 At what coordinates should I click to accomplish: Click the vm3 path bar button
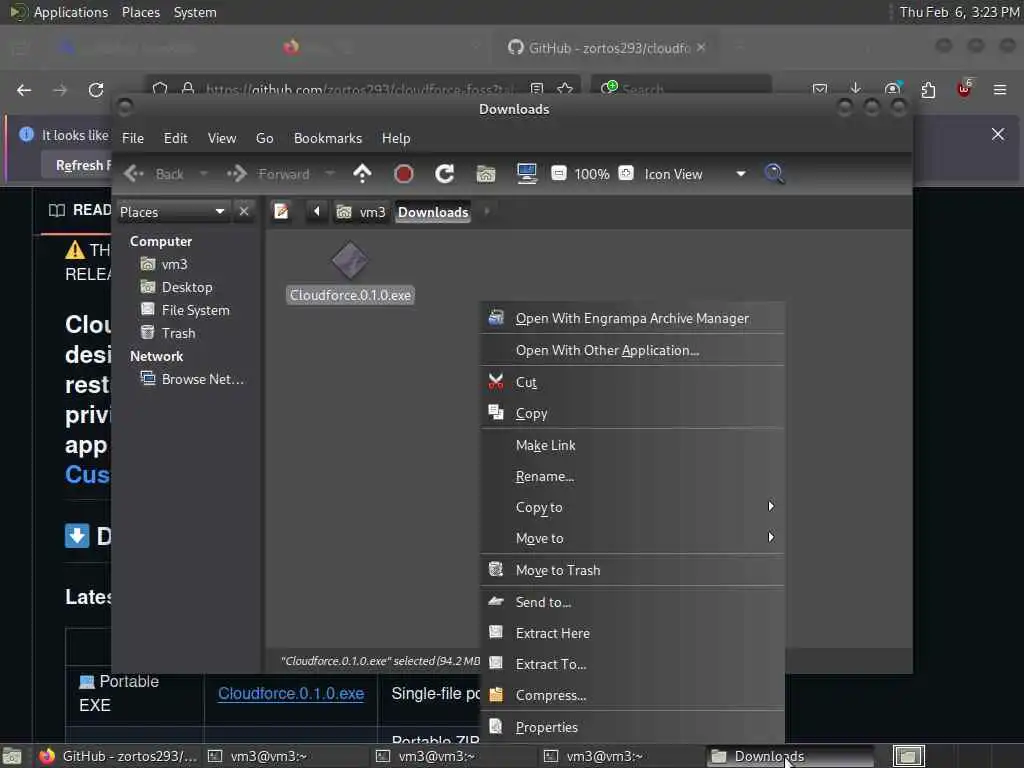coord(361,212)
